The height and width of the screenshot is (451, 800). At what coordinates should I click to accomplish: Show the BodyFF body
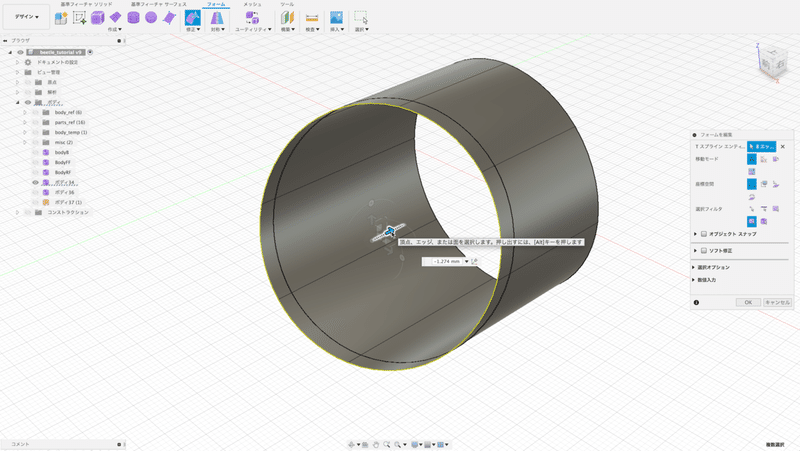tap(35, 162)
